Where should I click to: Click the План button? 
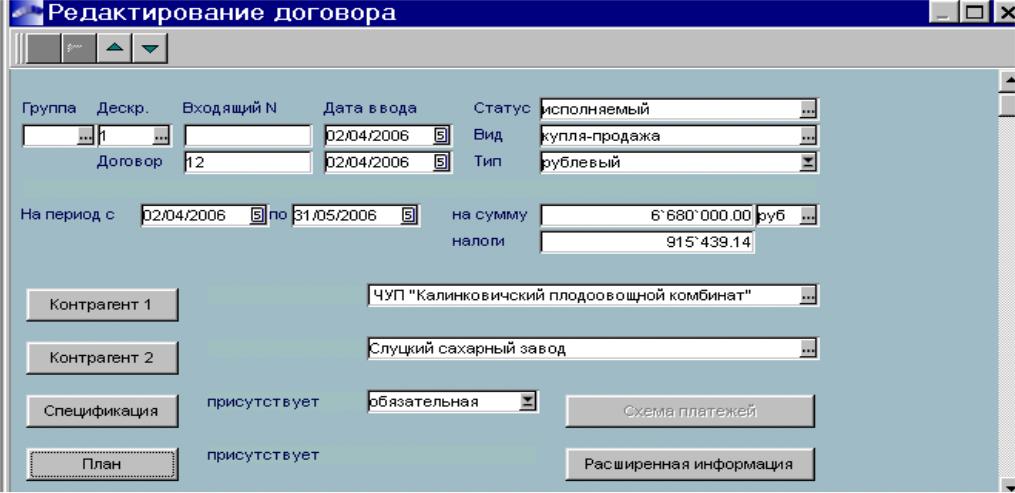coord(102,464)
